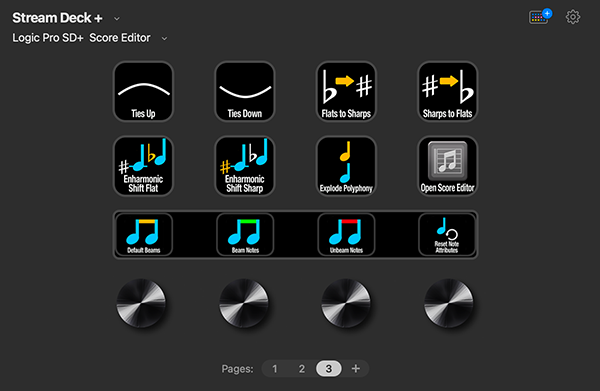Image resolution: width=600 pixels, height=391 pixels.
Task: Select page 3
Action: click(x=329, y=369)
